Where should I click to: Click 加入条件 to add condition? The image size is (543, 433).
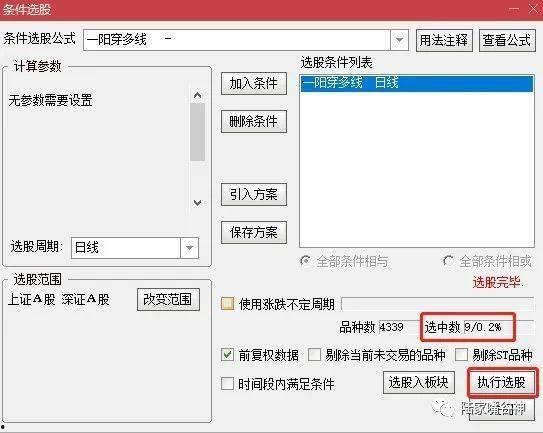(254, 83)
